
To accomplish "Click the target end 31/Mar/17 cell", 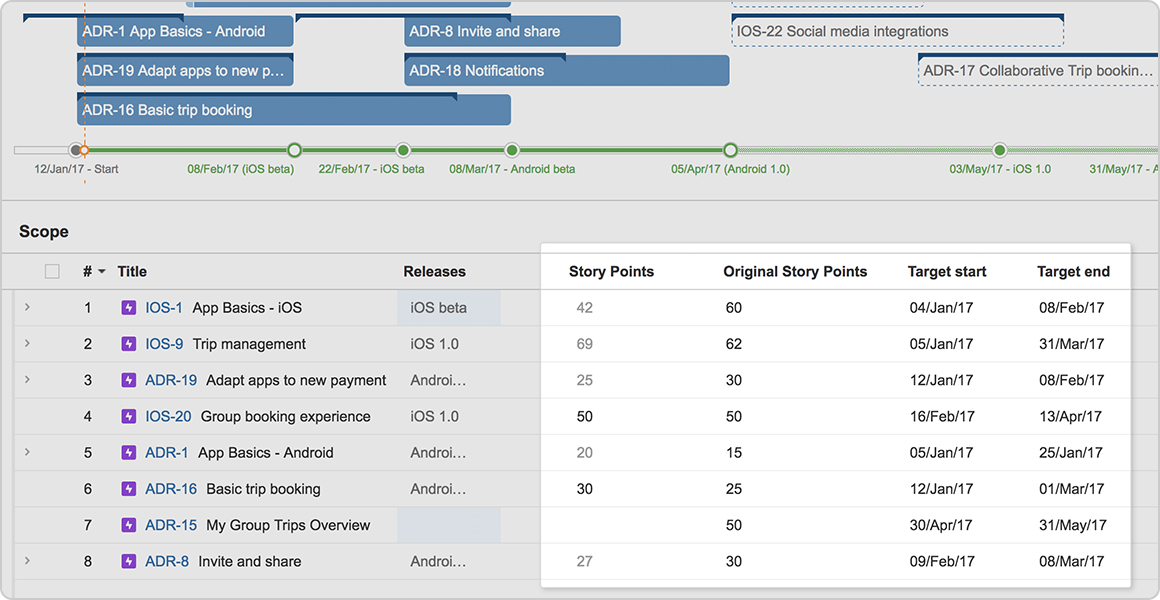I will 1071,344.
